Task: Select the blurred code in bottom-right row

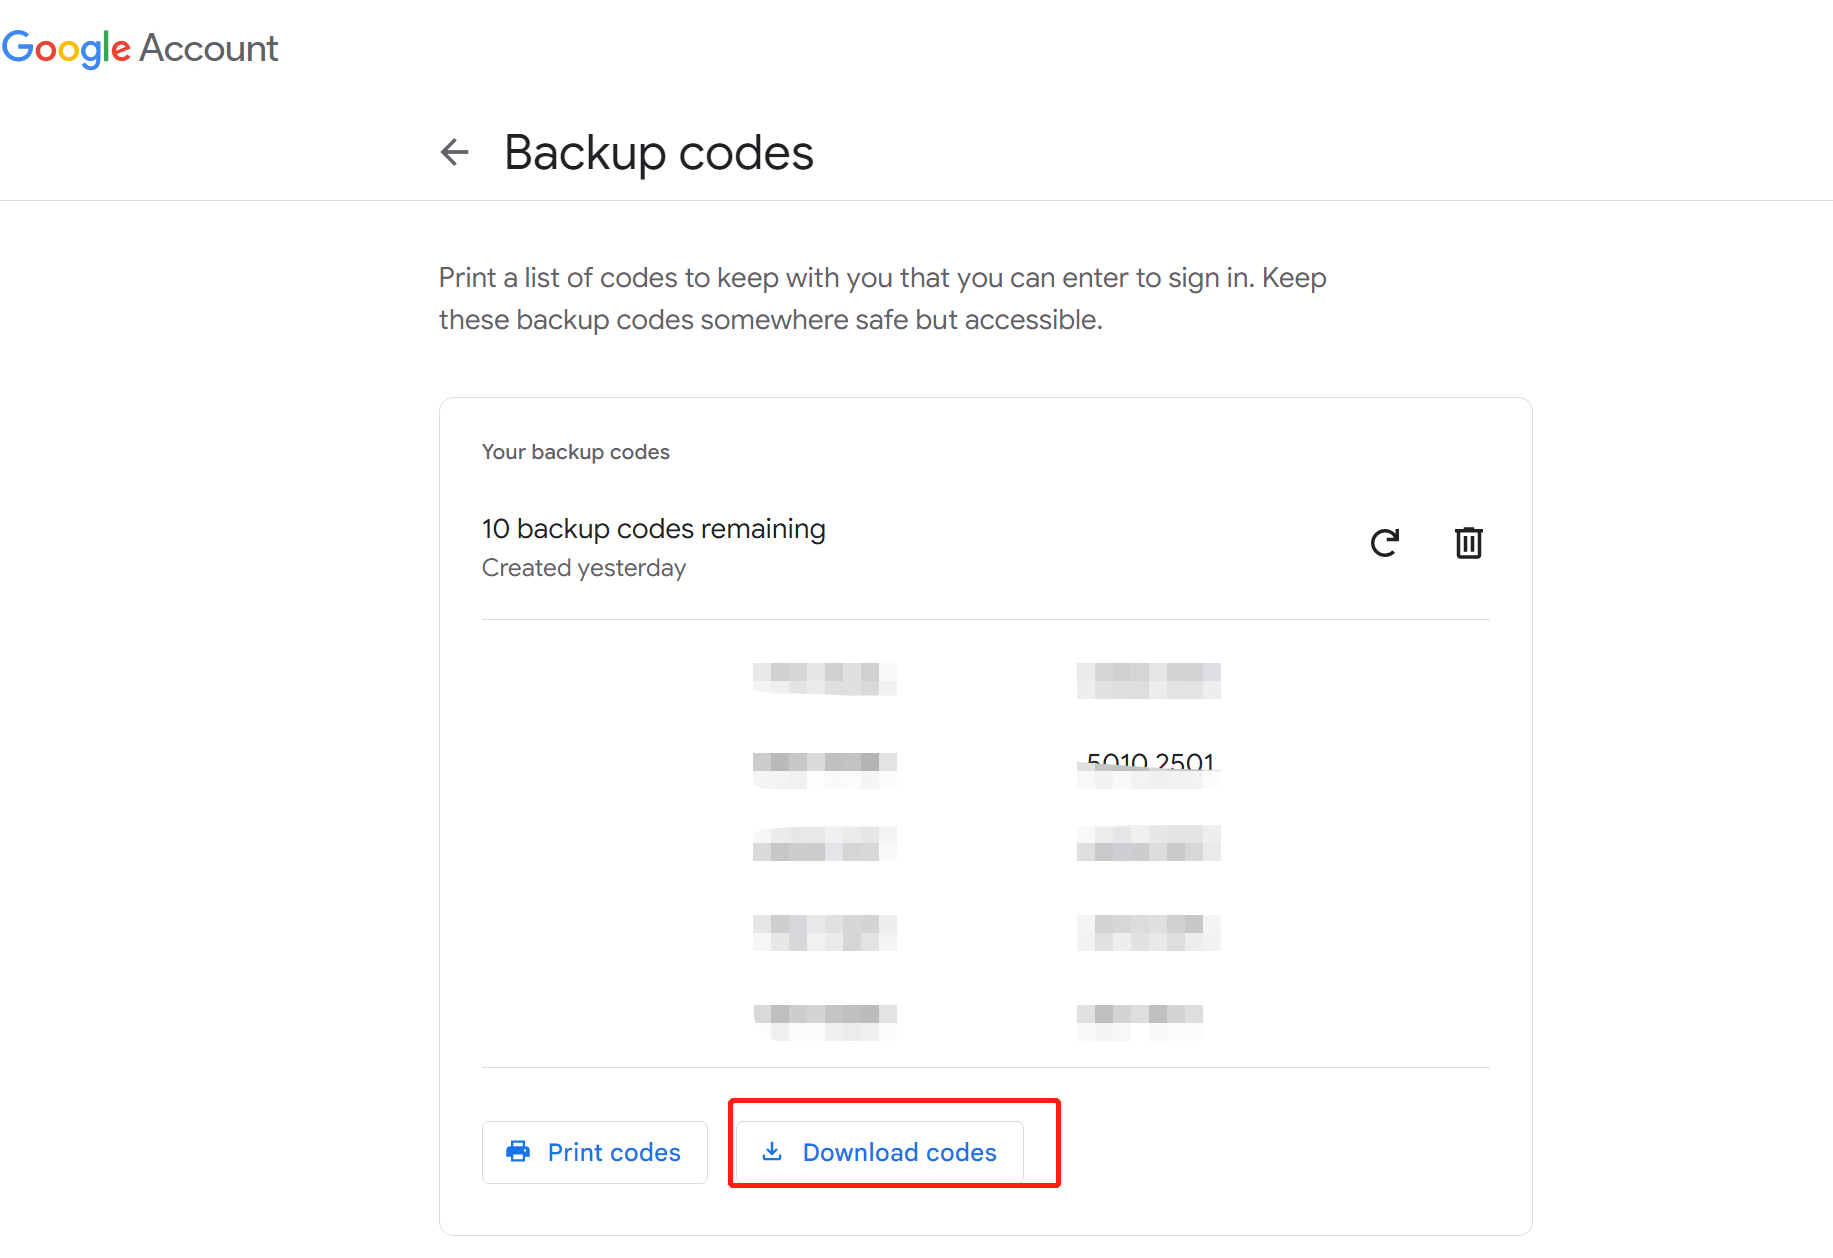Action: 1140,1020
